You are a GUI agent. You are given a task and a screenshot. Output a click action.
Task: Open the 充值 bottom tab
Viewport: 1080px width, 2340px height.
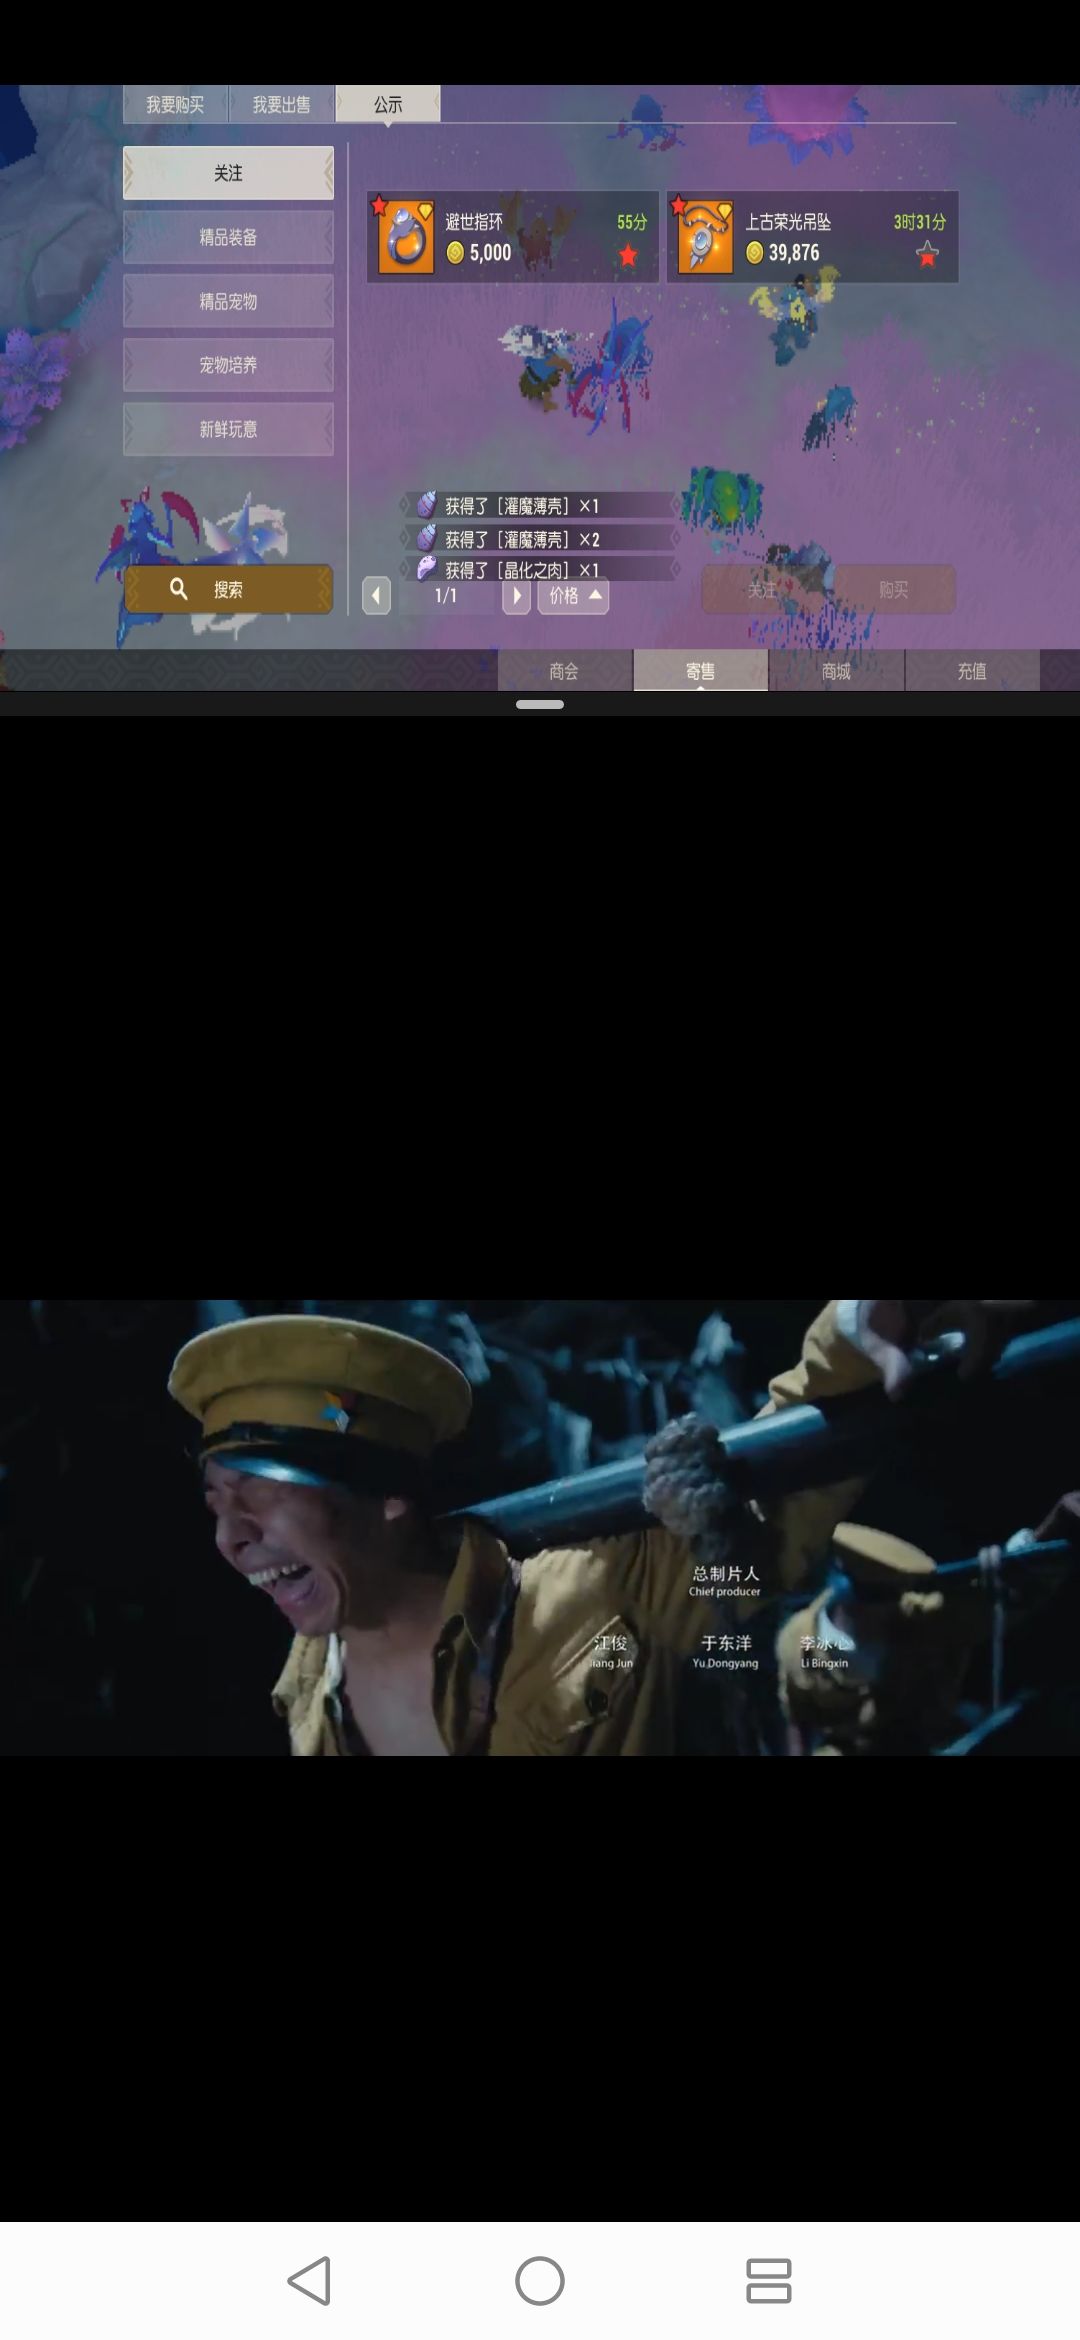coord(972,671)
